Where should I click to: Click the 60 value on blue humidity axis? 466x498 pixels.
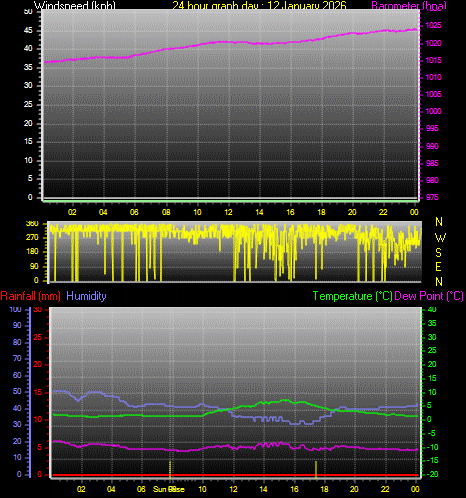[17, 375]
